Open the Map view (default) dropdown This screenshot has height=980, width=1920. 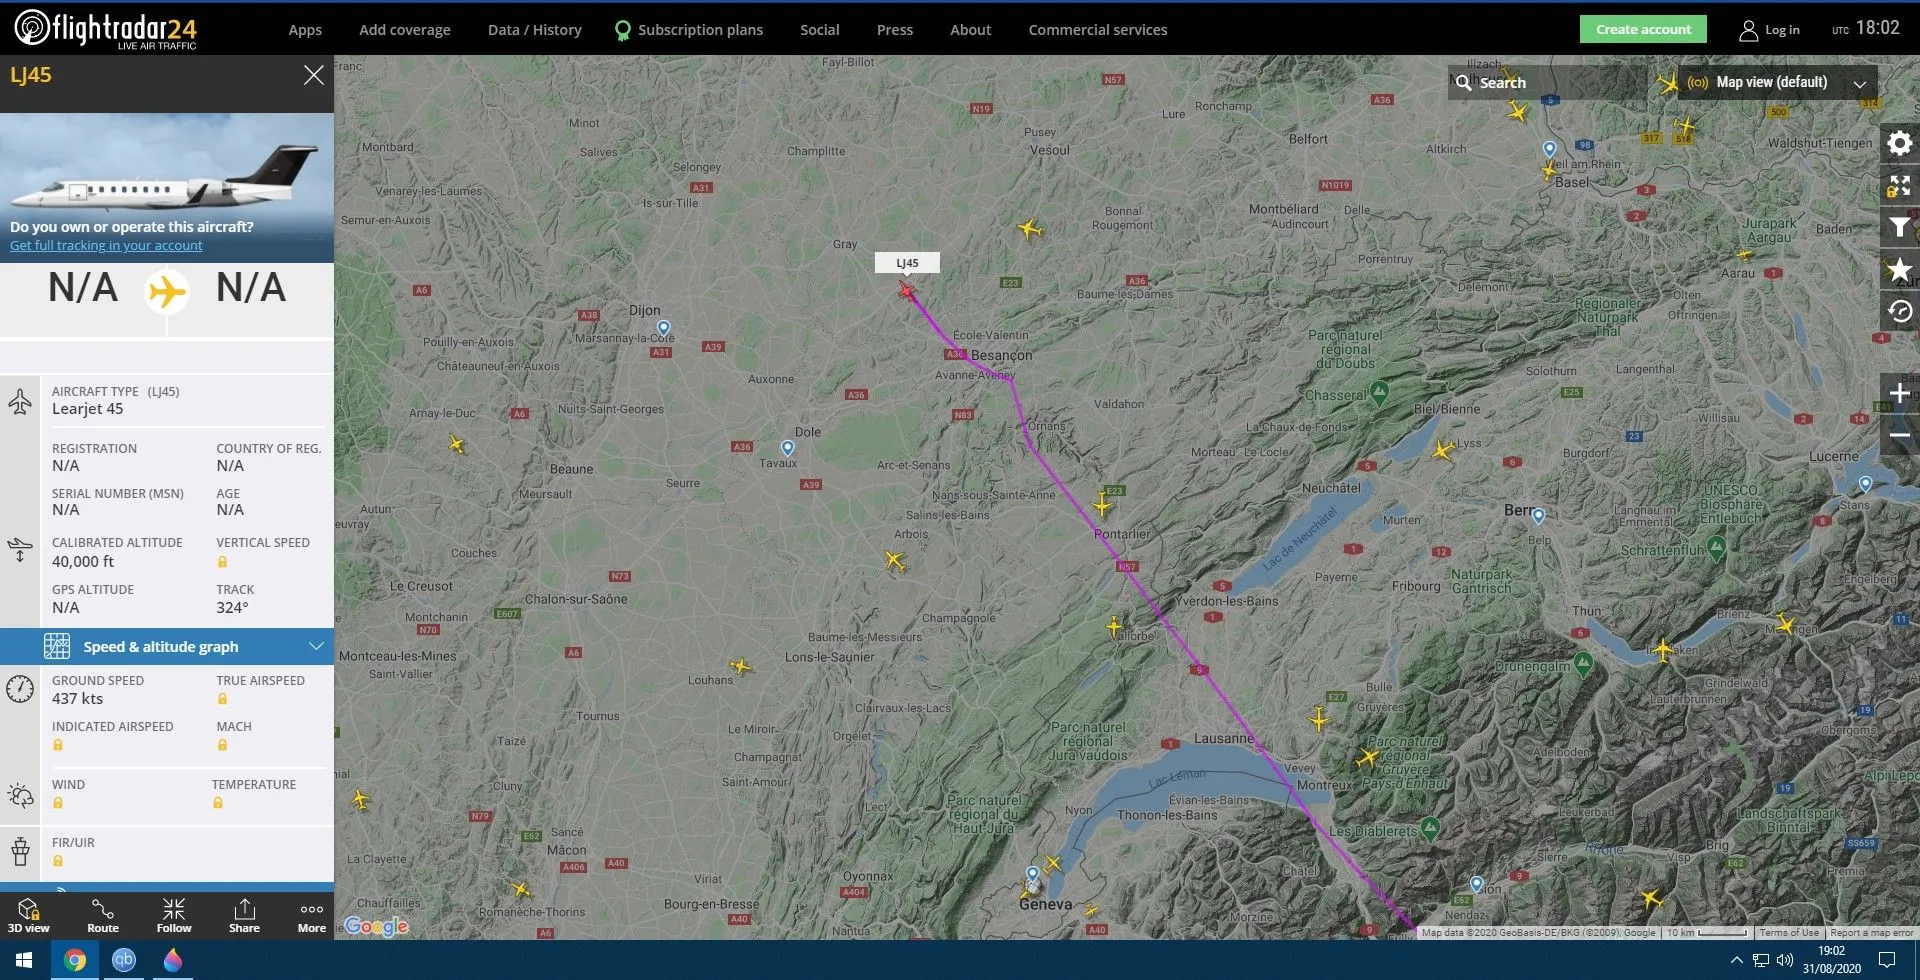click(x=1775, y=82)
